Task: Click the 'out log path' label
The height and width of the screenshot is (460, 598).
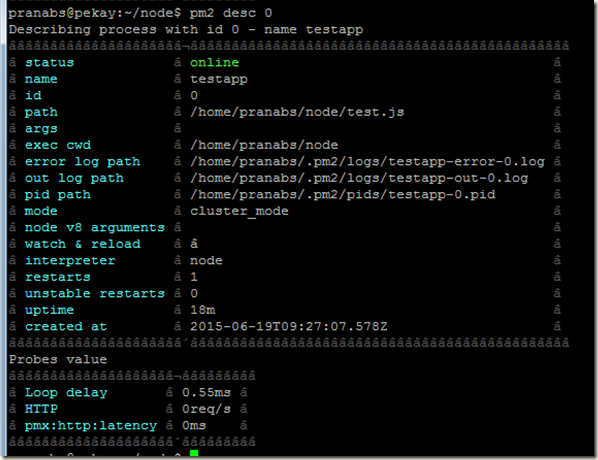Action: [x=74, y=178]
